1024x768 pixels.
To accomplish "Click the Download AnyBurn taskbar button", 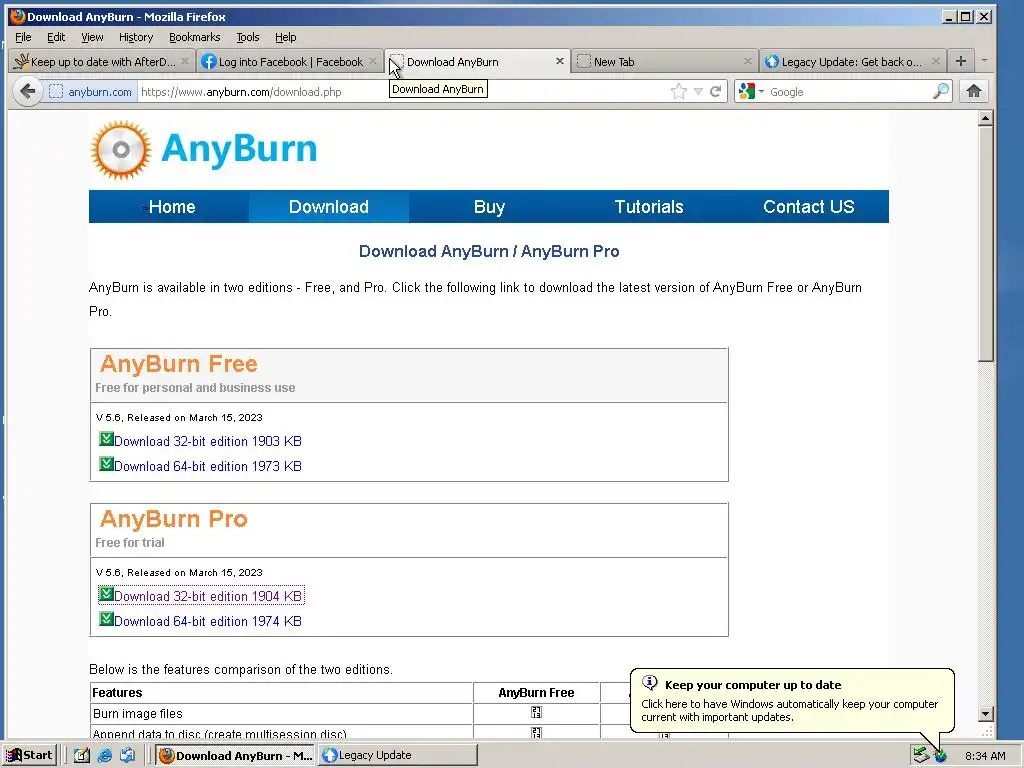I will (235, 756).
